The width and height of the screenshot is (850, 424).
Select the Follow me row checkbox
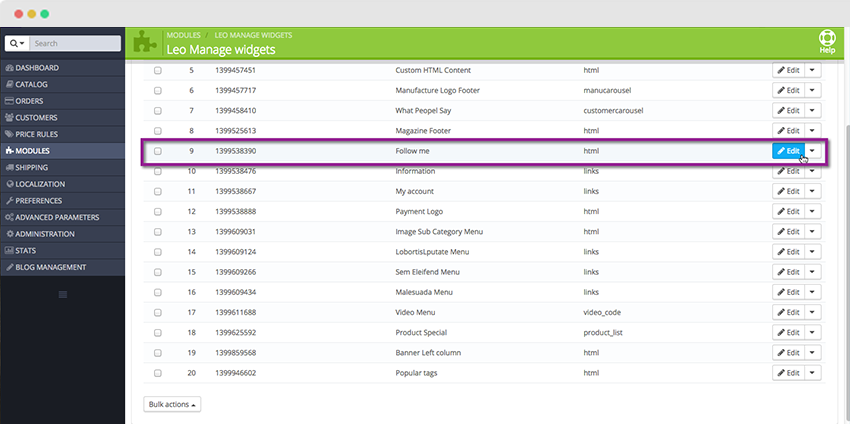point(157,151)
